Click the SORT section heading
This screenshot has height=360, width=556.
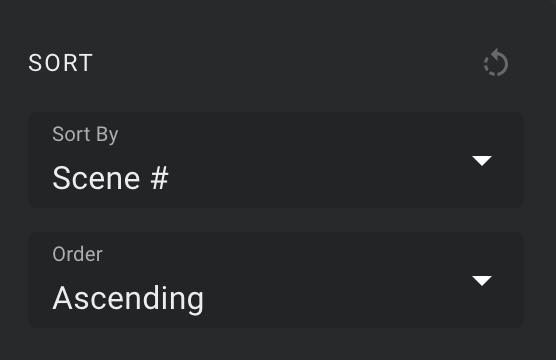[x=61, y=63]
